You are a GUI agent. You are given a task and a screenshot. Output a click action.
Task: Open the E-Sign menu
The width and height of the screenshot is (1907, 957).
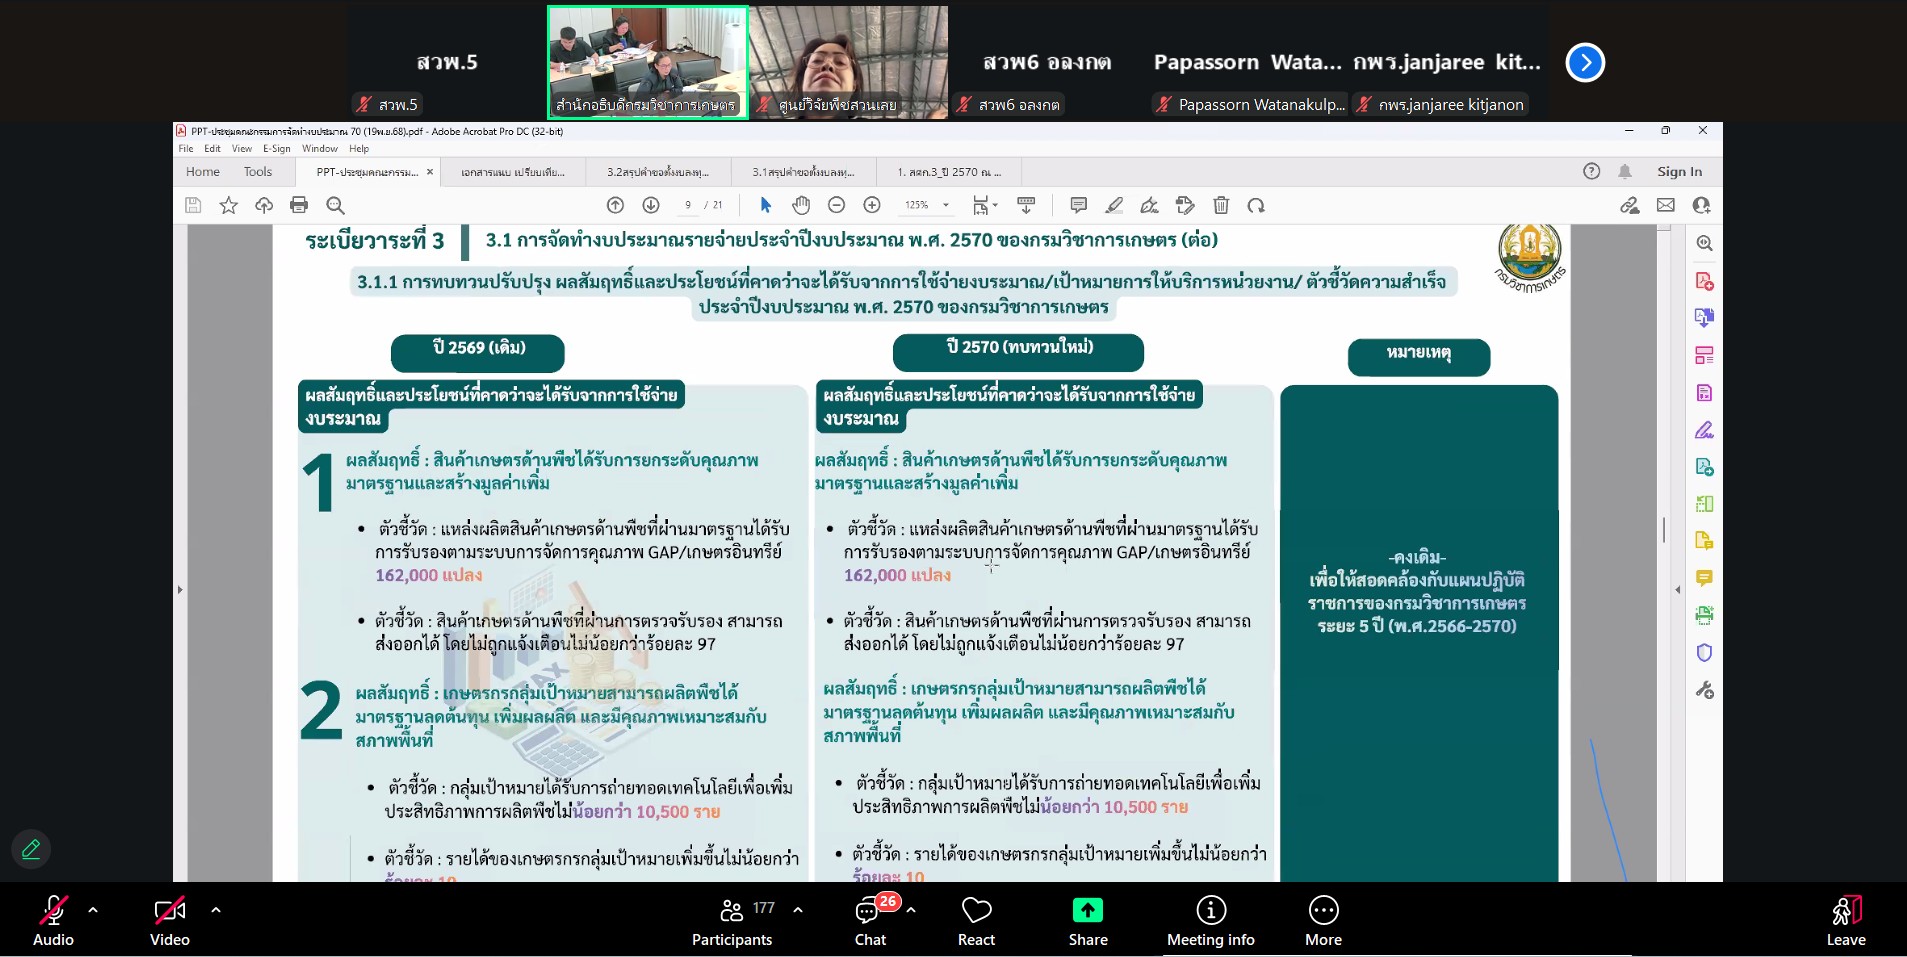pos(276,149)
